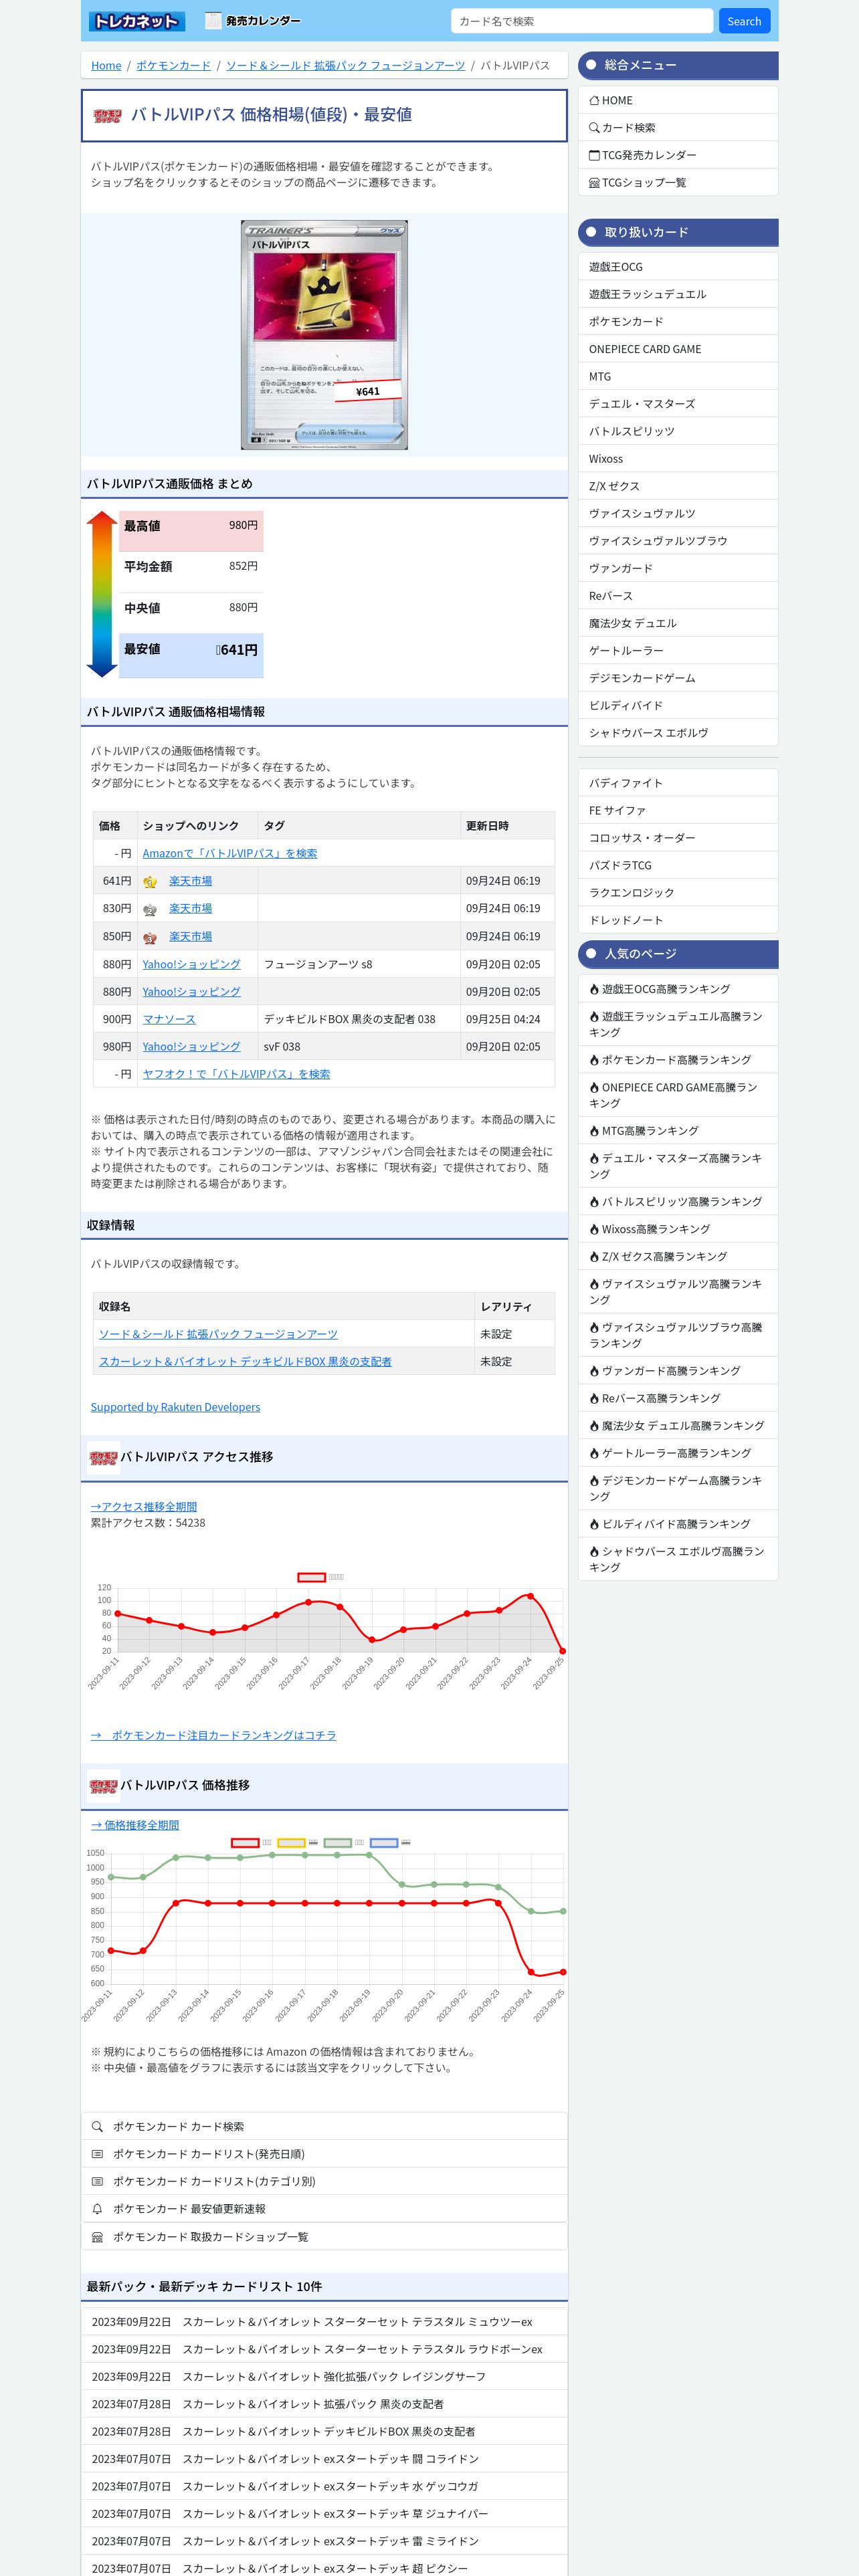
Task: Open 楽天市場 link for 641円
Action: tap(190, 881)
